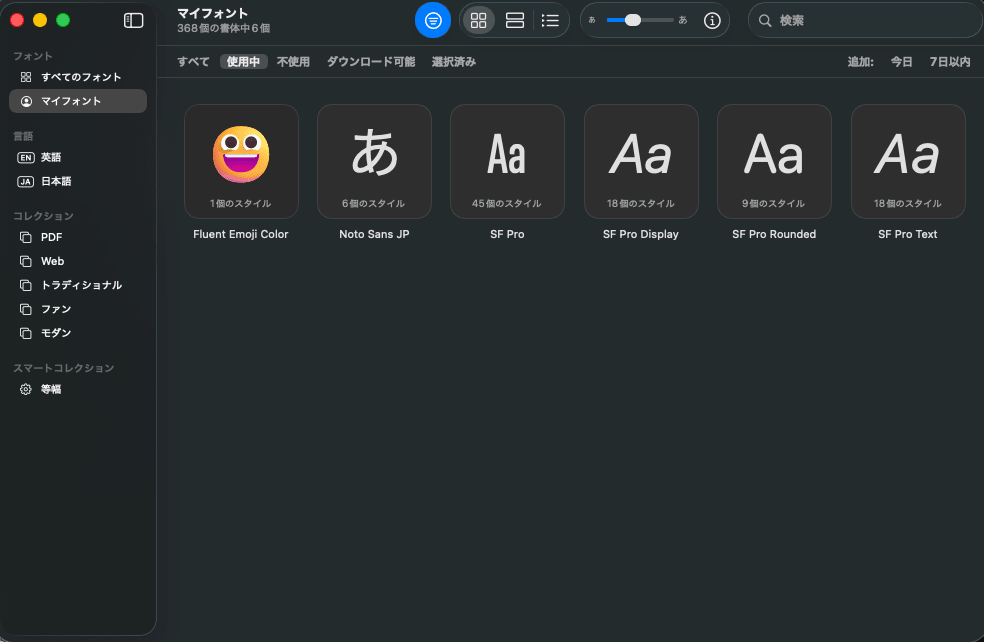Enable the 不使用 filter
984x642 pixels.
click(x=291, y=61)
